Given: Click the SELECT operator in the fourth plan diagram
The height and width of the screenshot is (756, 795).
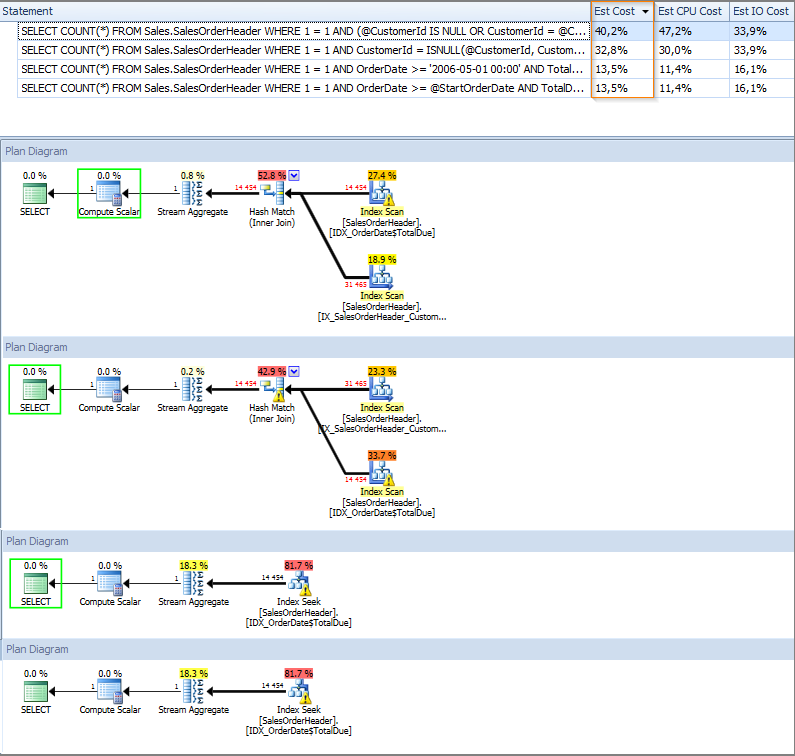Looking at the screenshot, I should tap(36, 692).
